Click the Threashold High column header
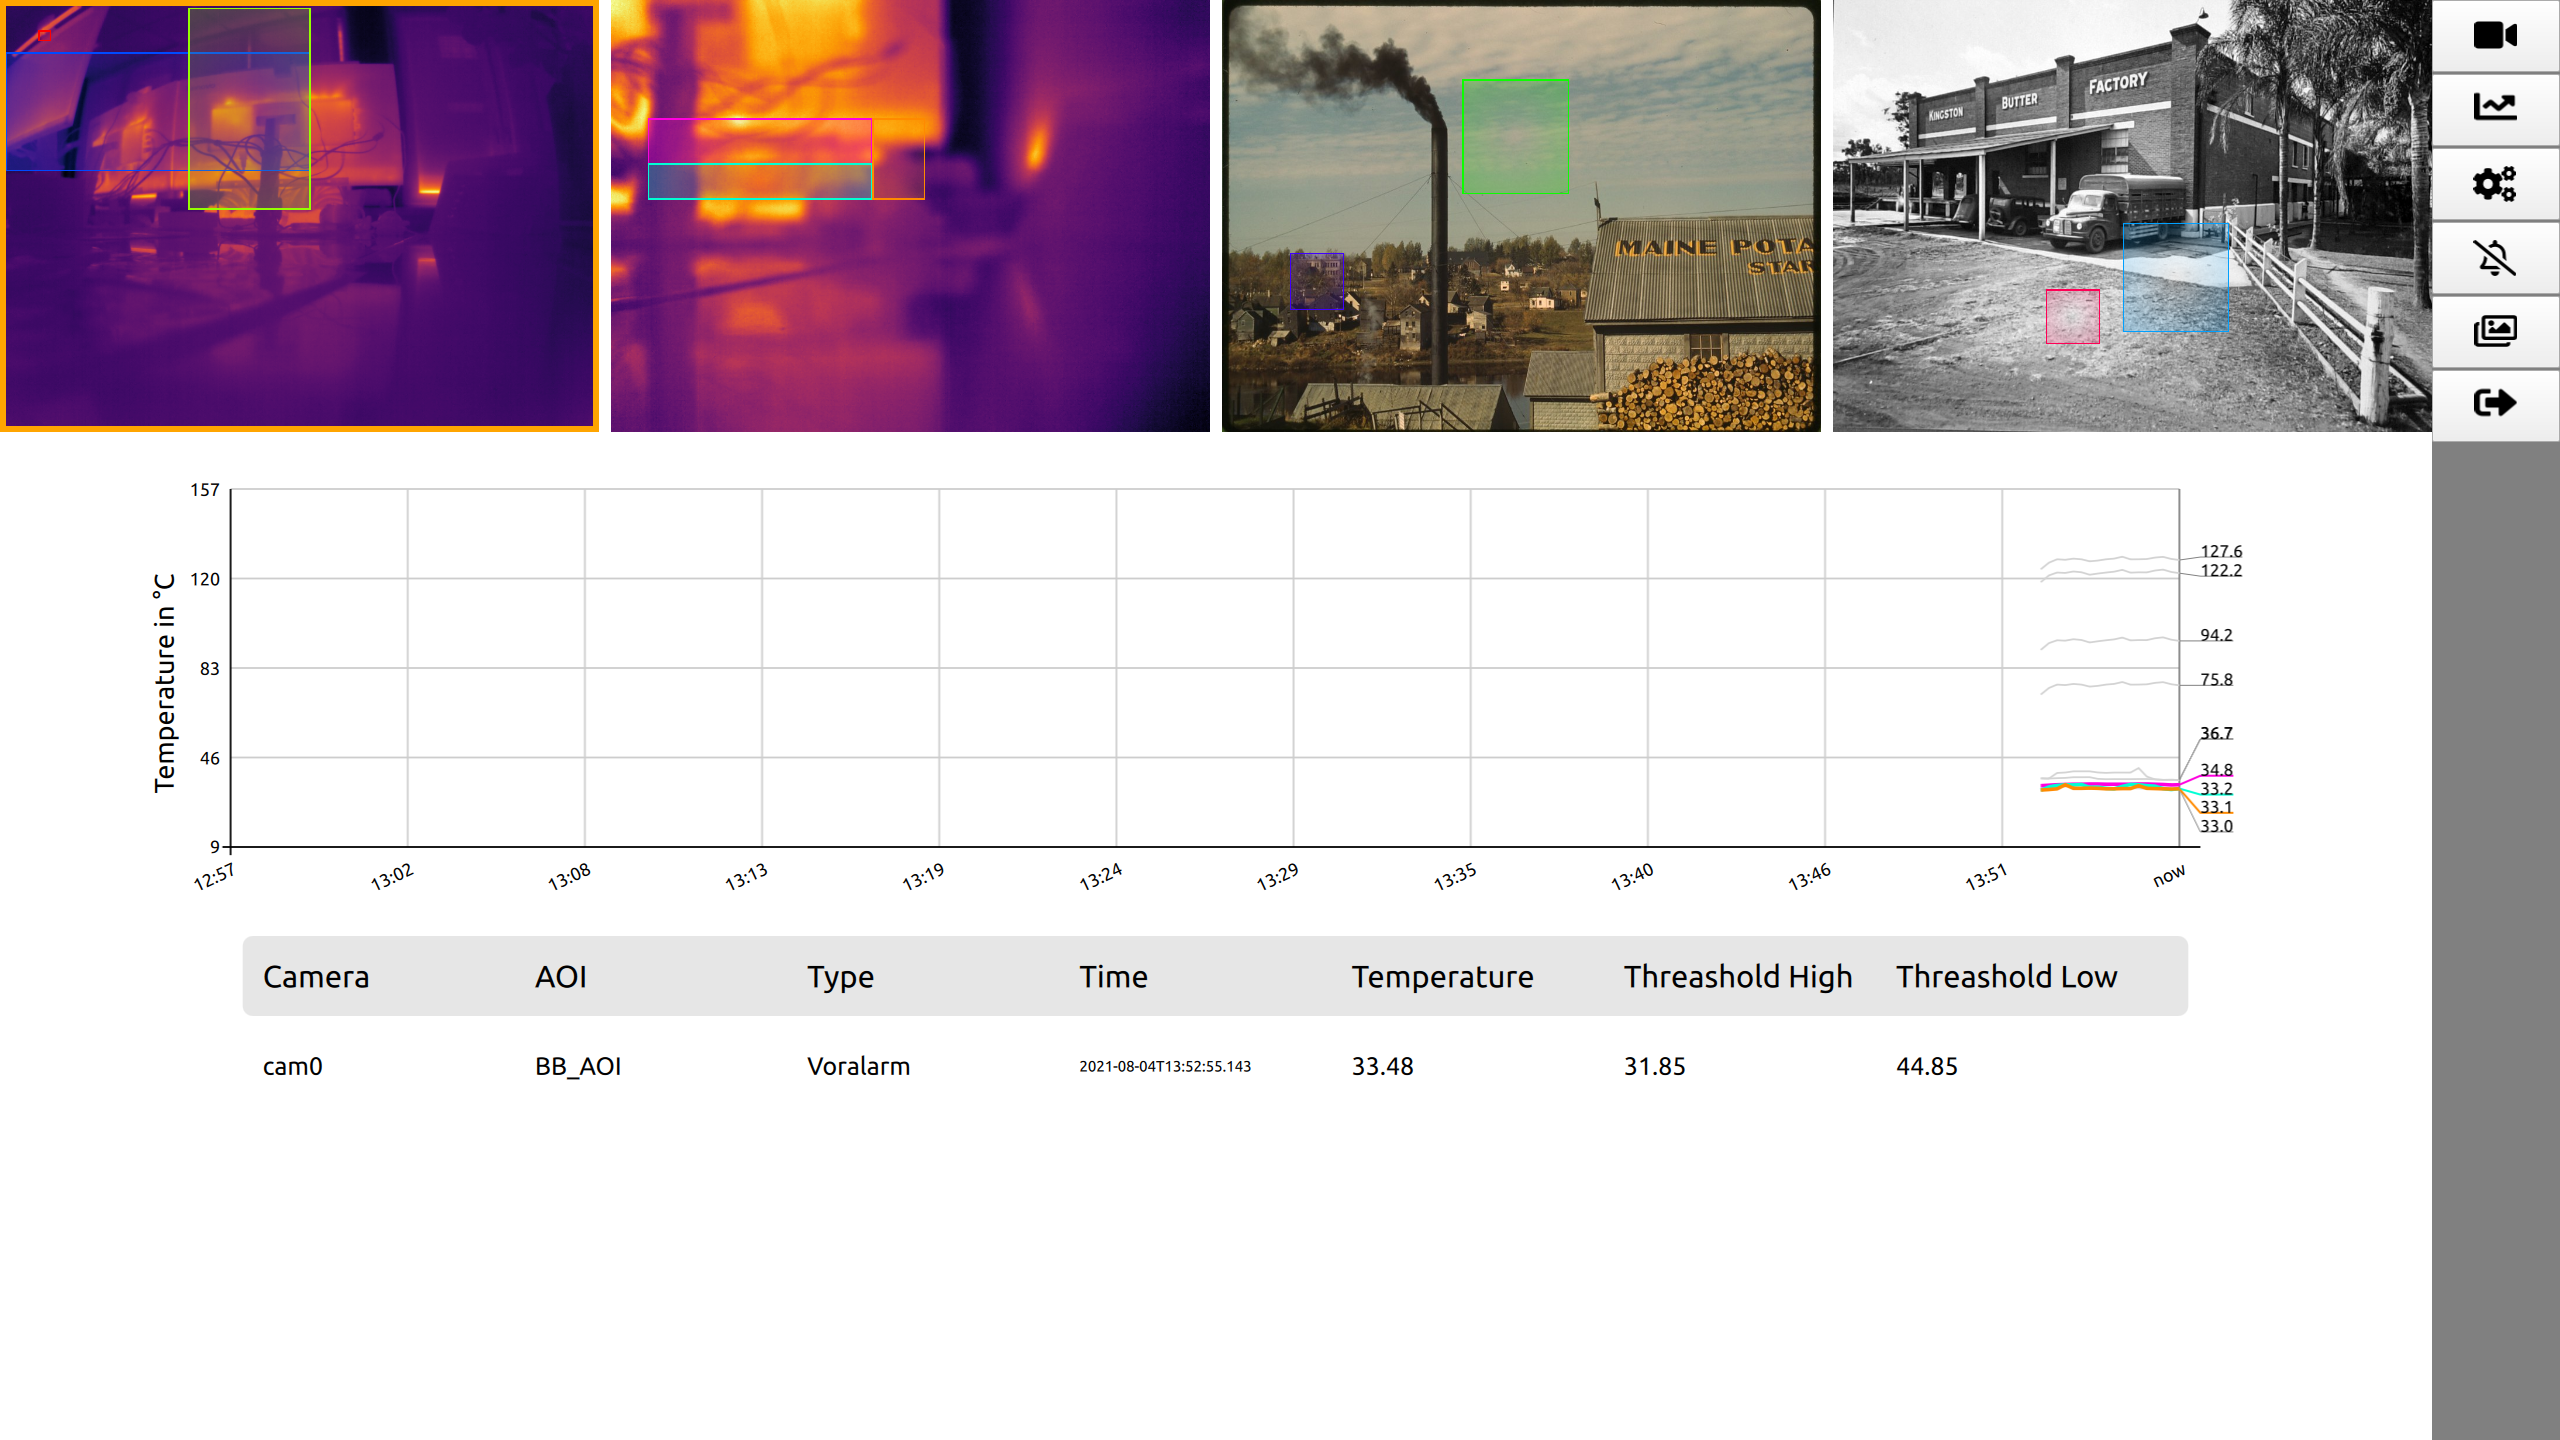The image size is (2560, 1440). point(1738,977)
